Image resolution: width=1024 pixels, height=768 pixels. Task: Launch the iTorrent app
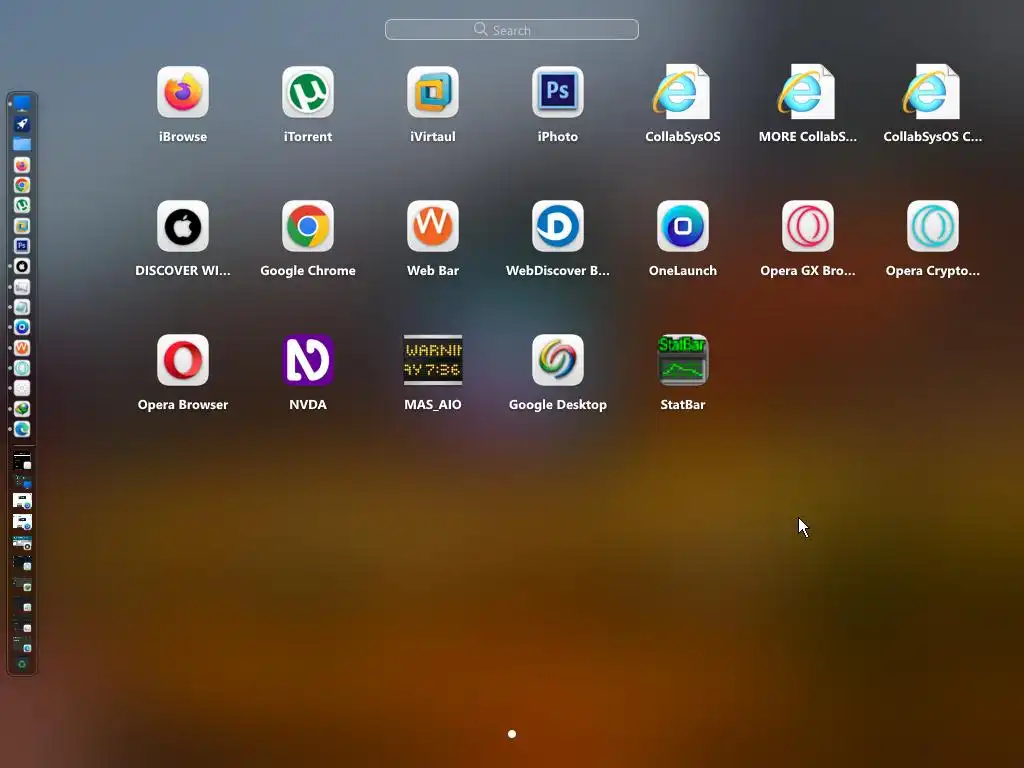click(308, 92)
